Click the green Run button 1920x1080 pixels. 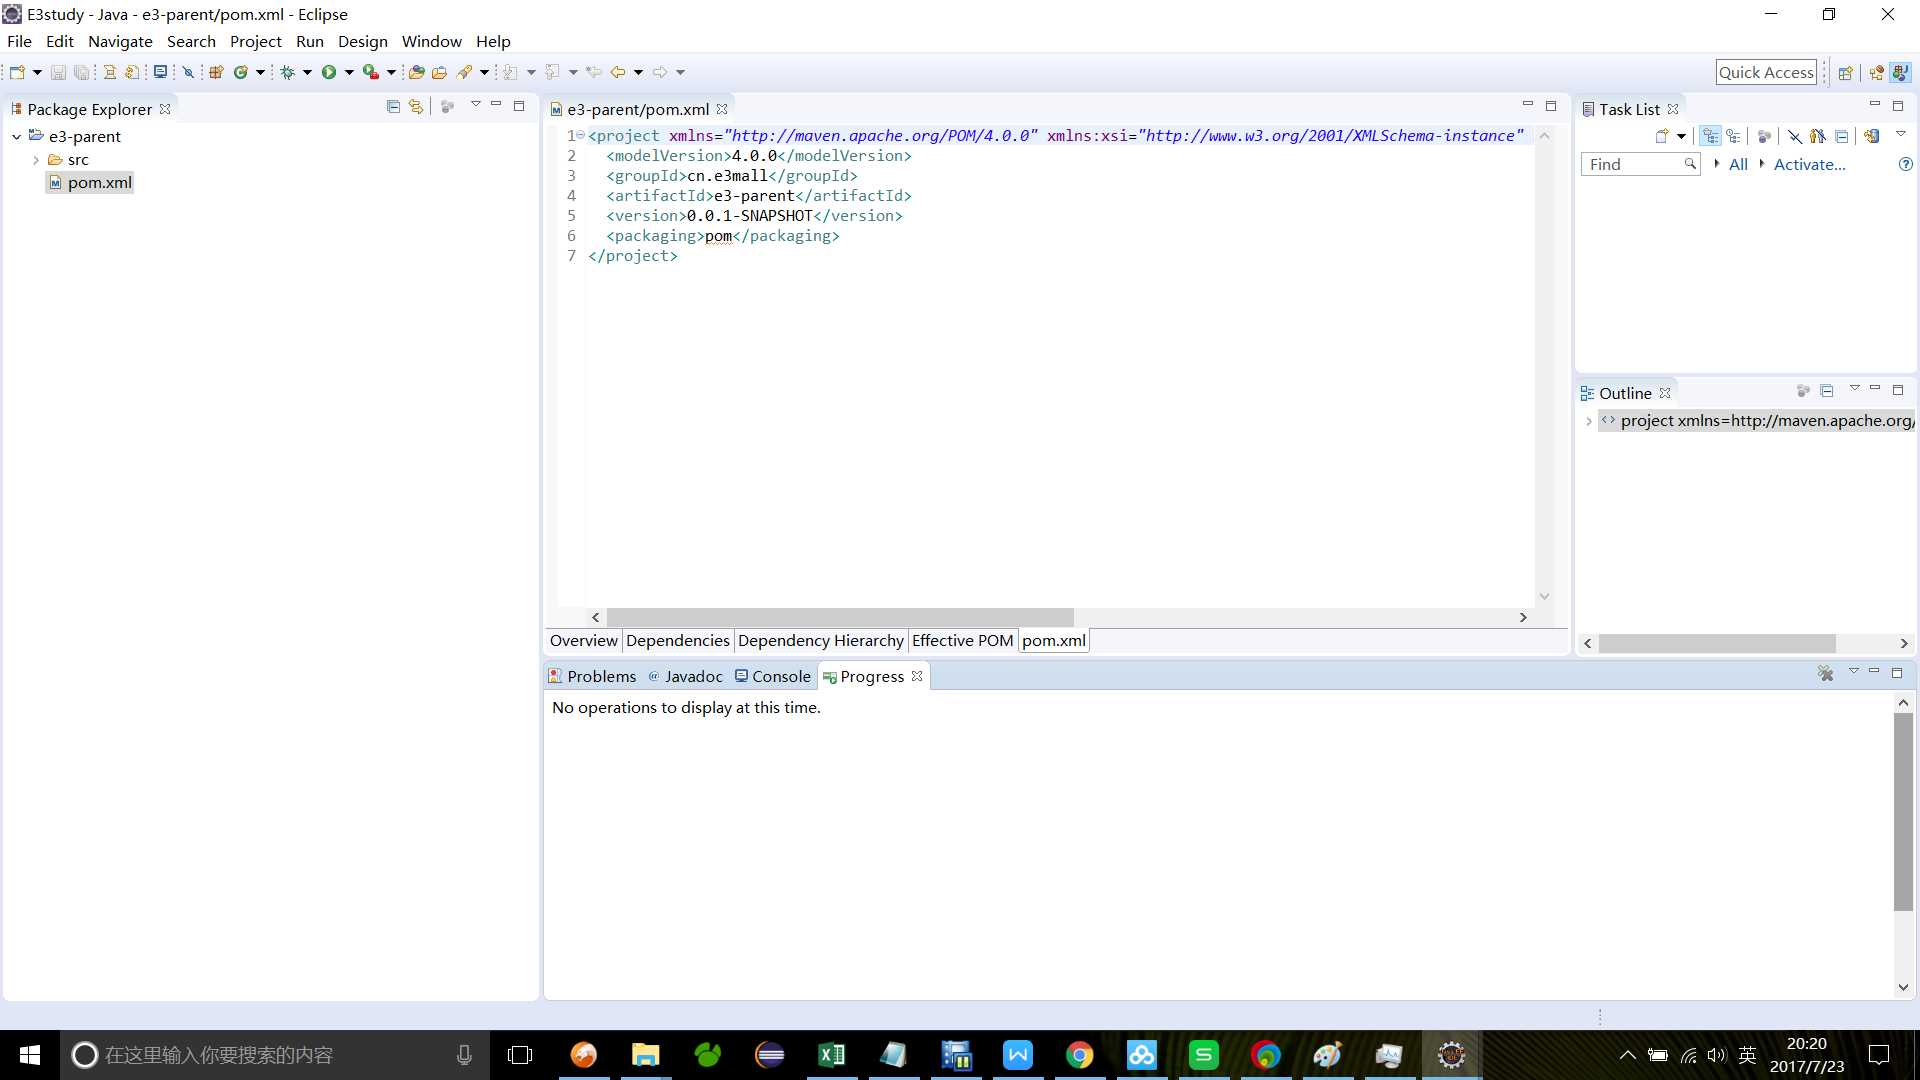(x=329, y=72)
